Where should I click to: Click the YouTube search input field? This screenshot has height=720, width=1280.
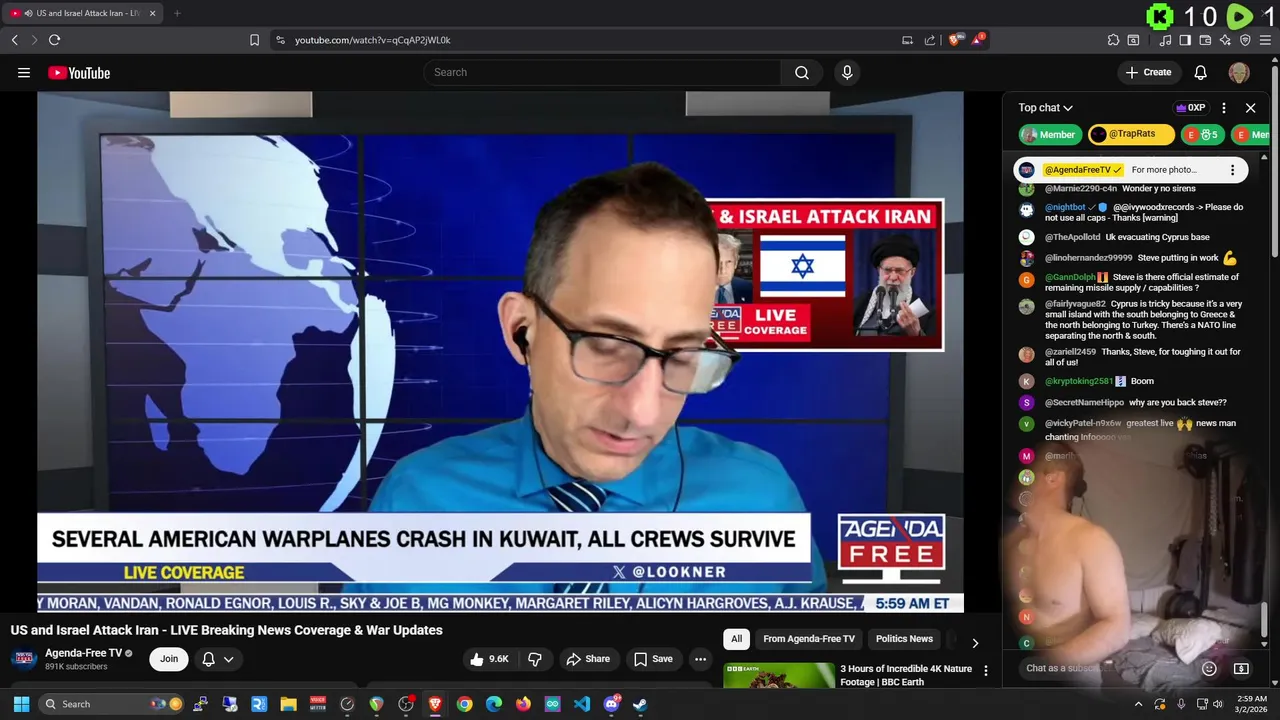click(x=602, y=72)
